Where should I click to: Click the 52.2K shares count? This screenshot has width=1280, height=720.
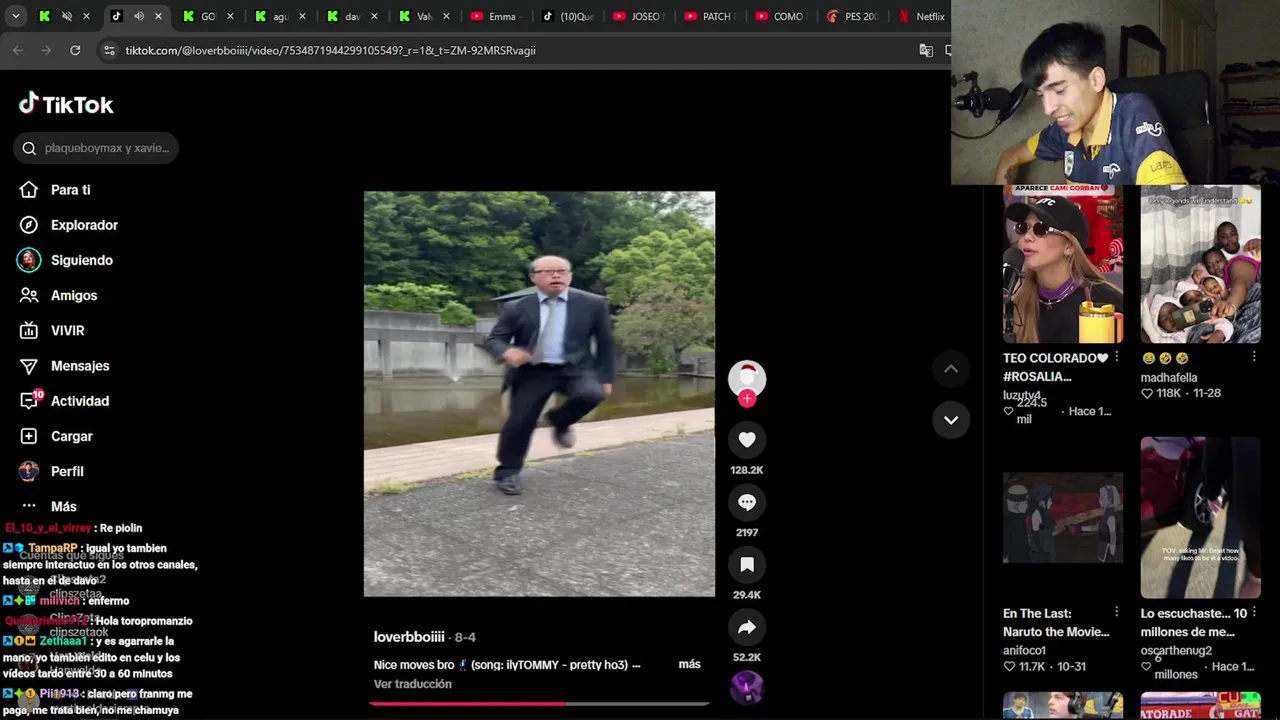click(x=747, y=658)
